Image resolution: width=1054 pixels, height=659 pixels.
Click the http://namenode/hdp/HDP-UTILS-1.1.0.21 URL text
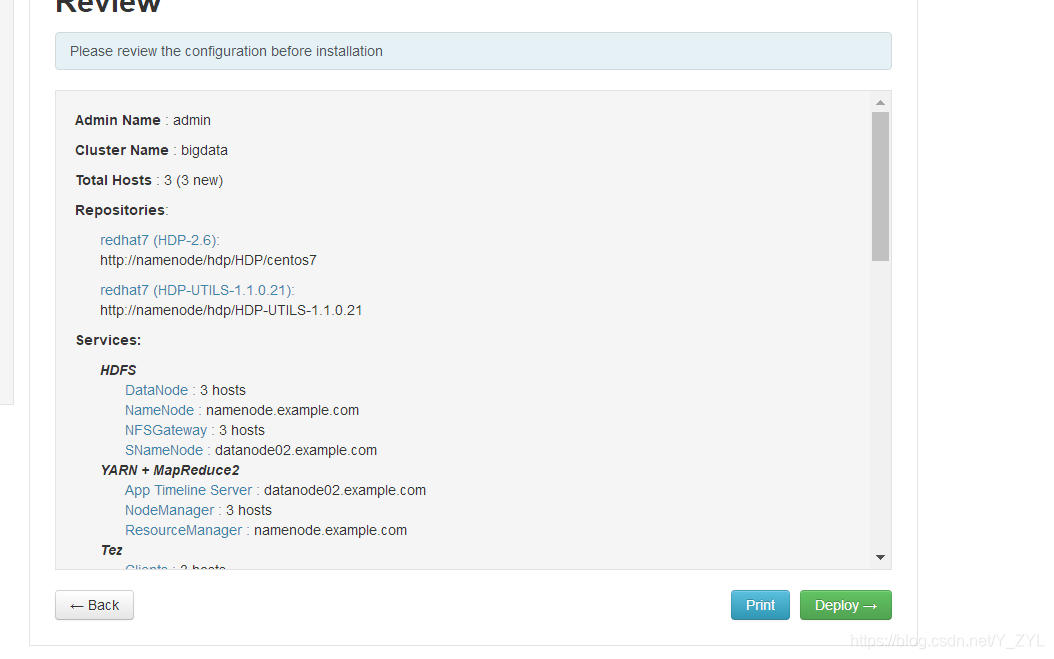[231, 311]
